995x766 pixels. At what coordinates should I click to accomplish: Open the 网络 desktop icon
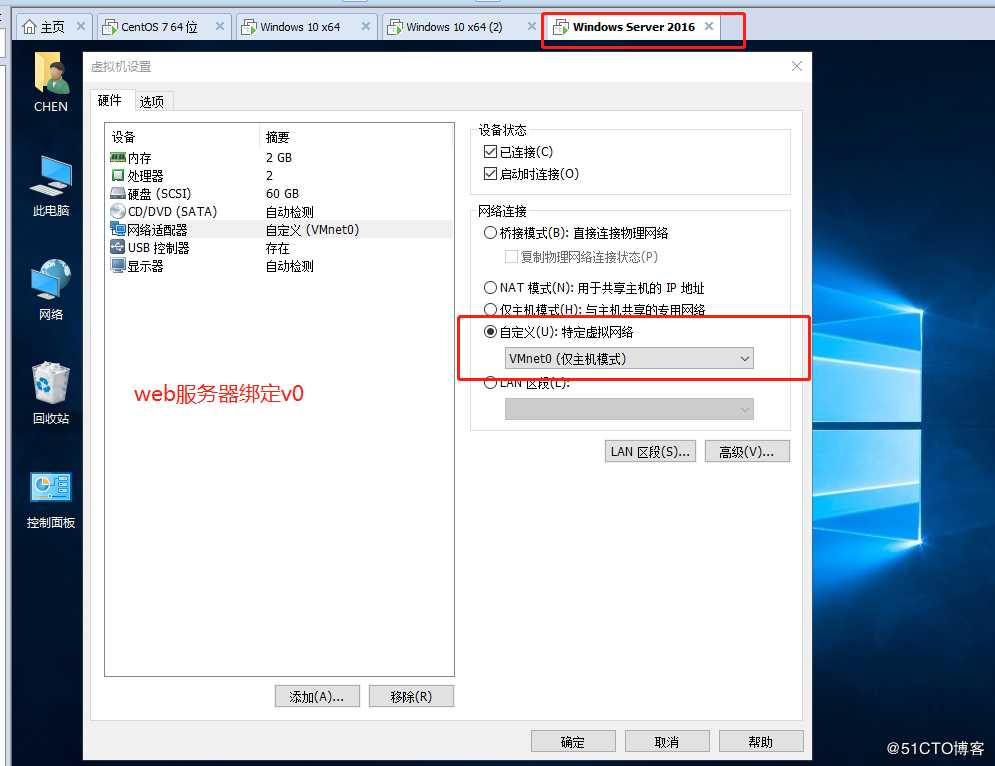tap(51, 279)
